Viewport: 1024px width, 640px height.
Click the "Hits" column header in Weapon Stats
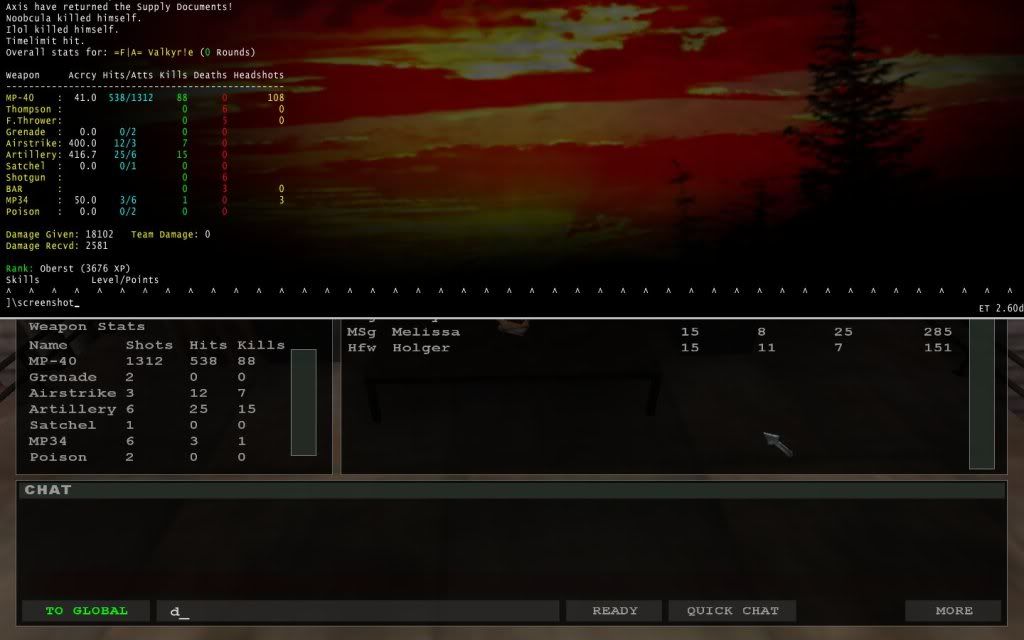(208, 345)
